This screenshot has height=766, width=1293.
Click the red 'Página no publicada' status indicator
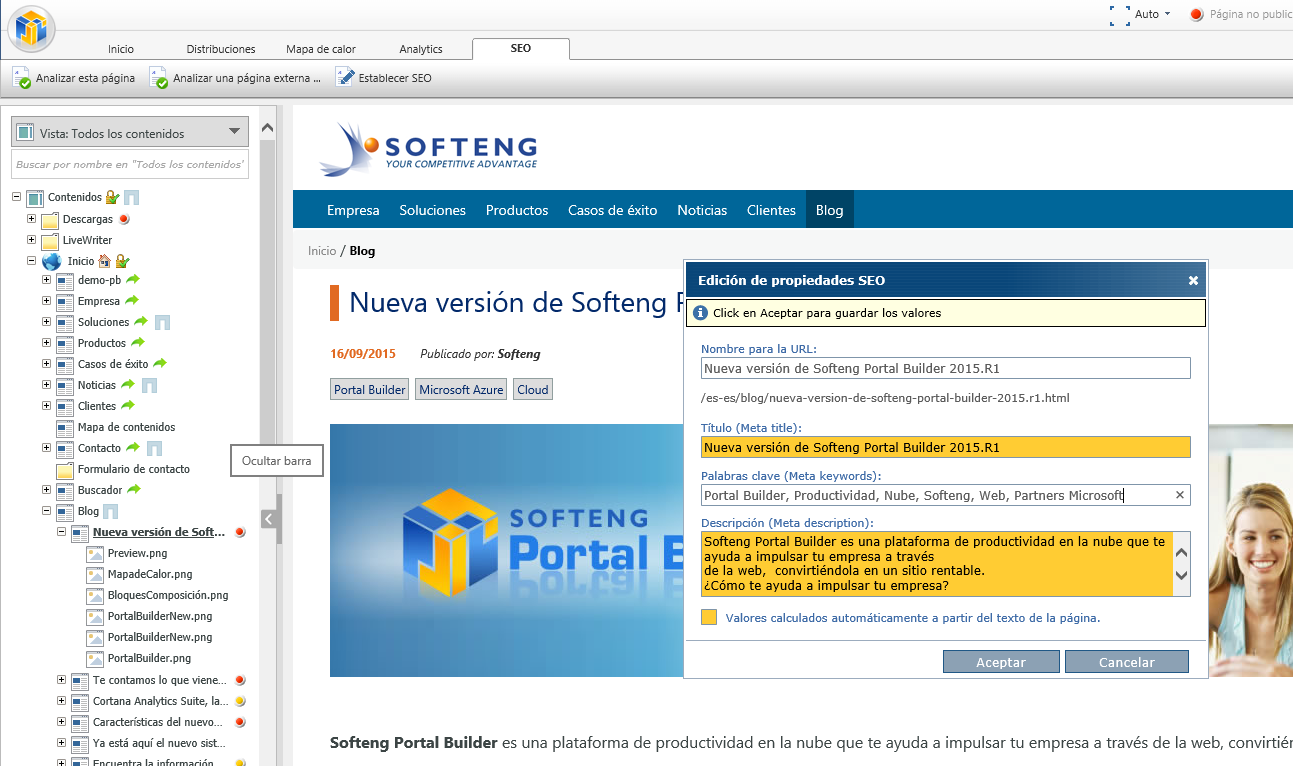pyautogui.click(x=1196, y=15)
